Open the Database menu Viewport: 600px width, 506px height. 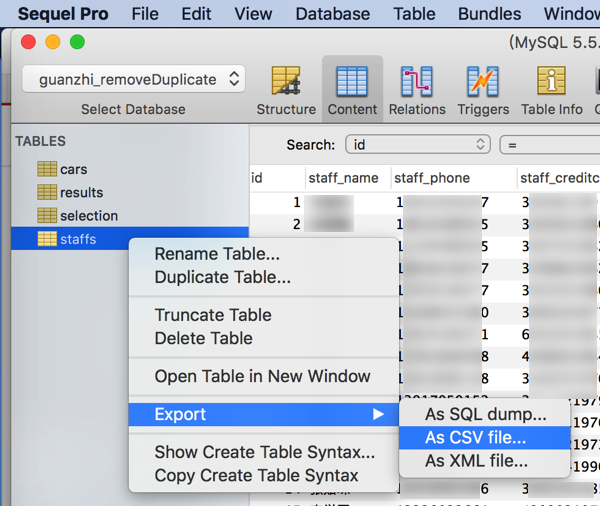(x=333, y=14)
